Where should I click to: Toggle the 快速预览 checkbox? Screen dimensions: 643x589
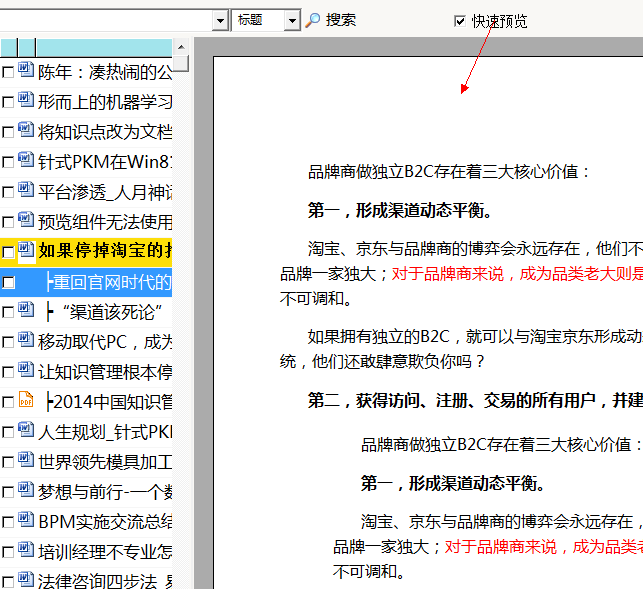(x=460, y=20)
